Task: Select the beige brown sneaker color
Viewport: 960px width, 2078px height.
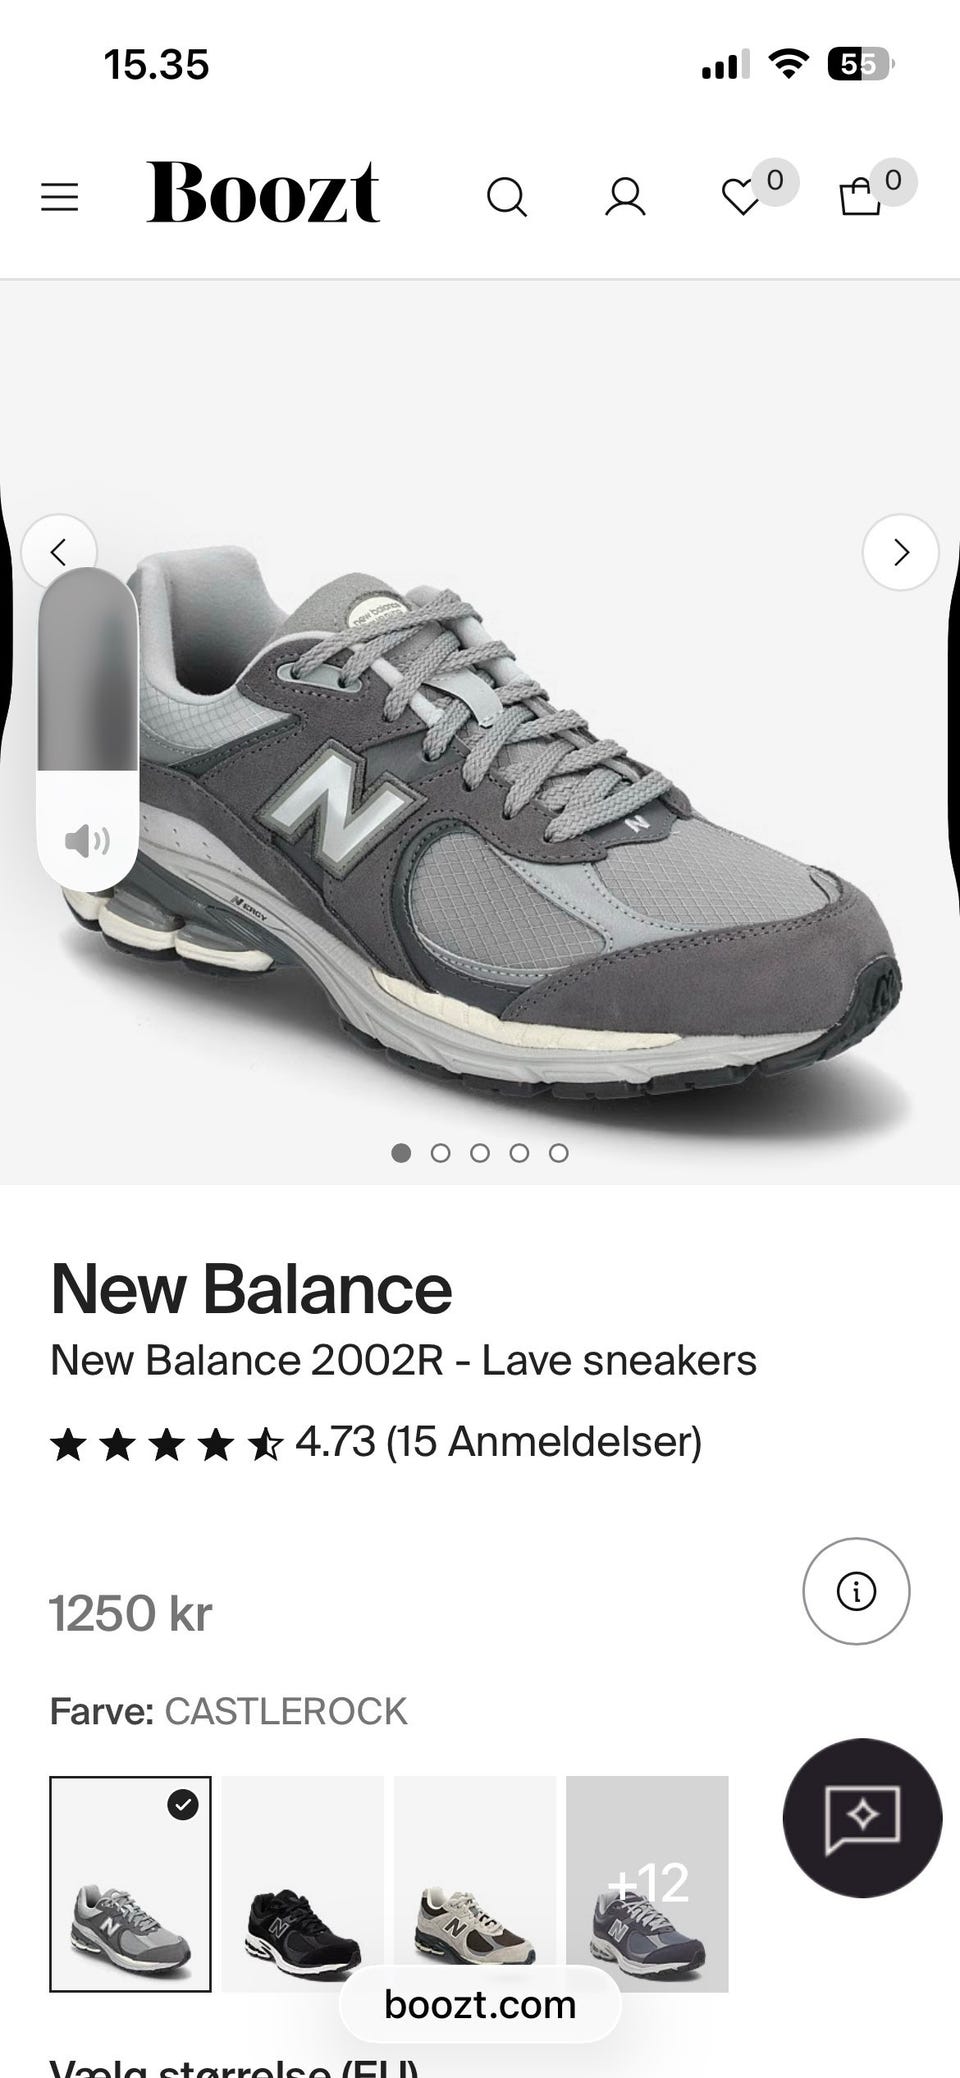Action: 475,1884
